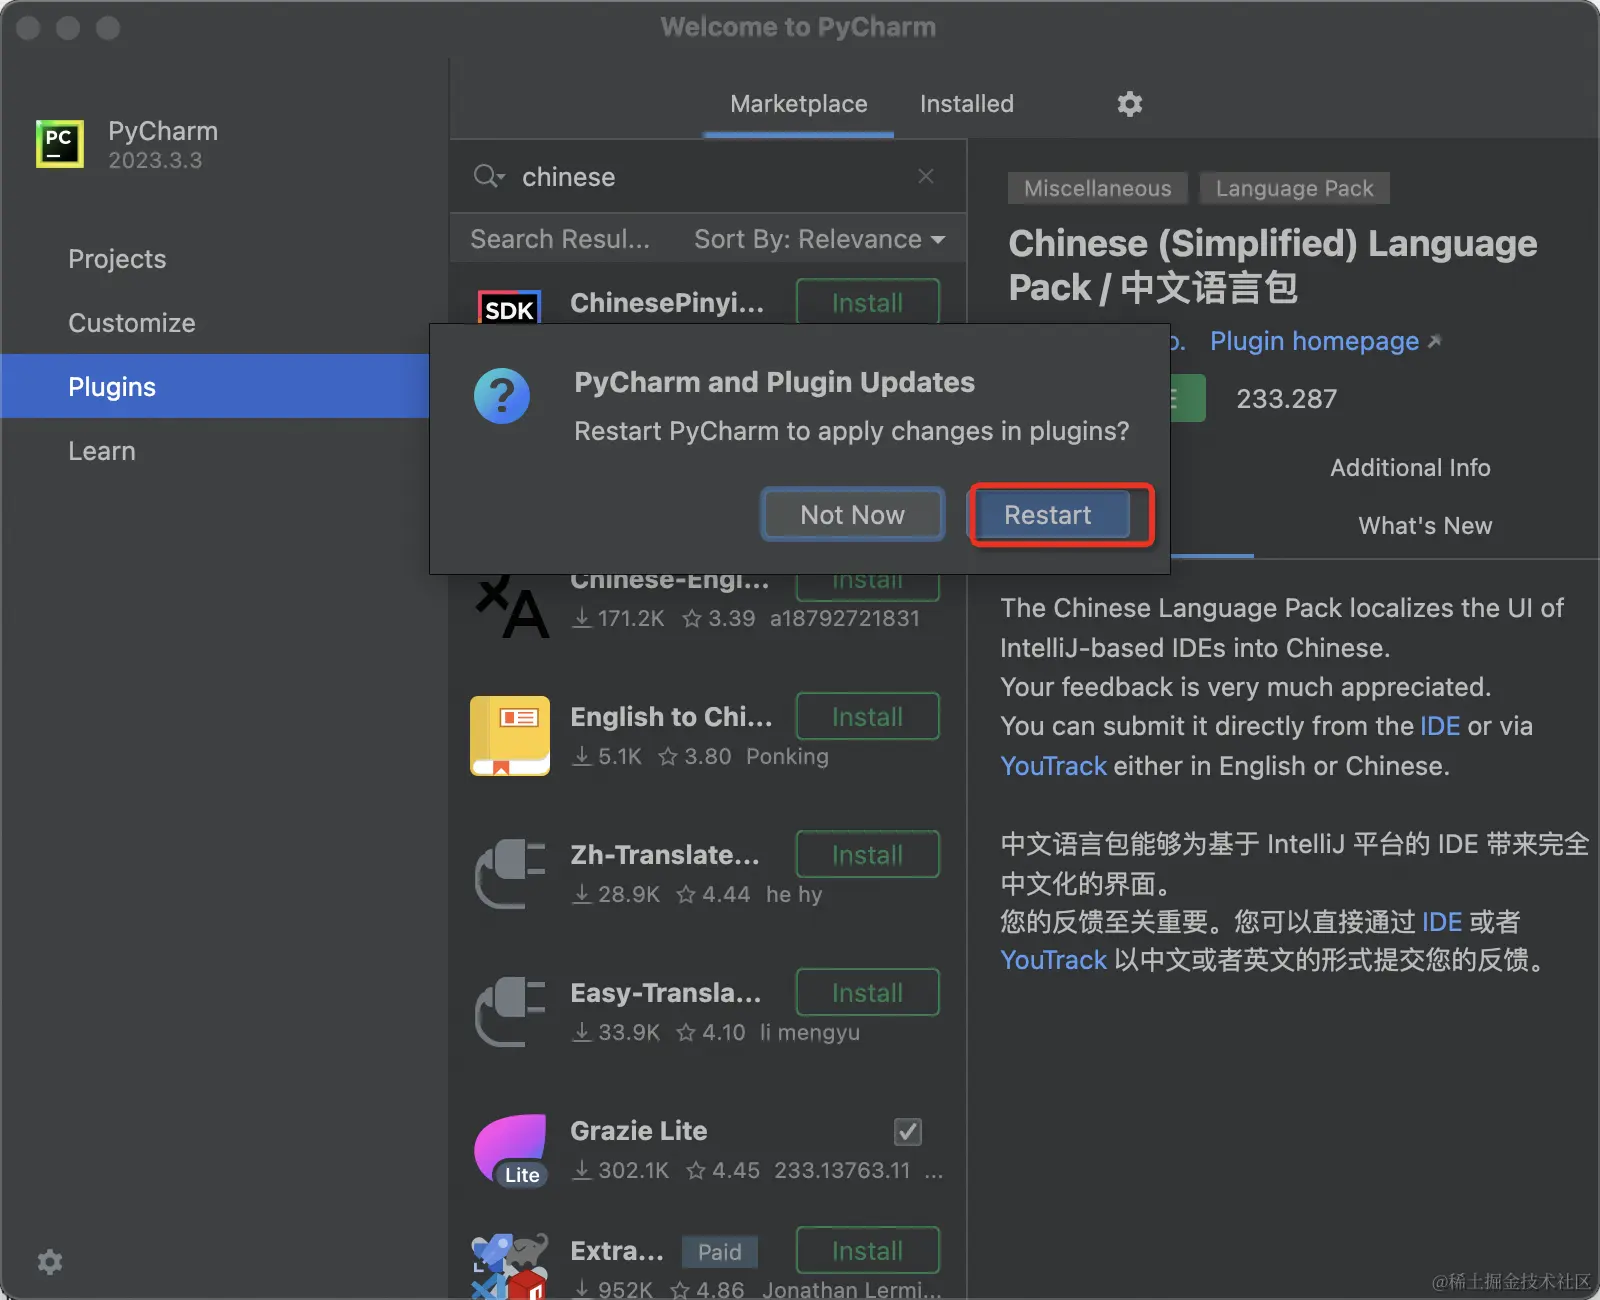1600x1300 pixels.
Task: Click the Language Pack tag
Action: click(x=1295, y=188)
